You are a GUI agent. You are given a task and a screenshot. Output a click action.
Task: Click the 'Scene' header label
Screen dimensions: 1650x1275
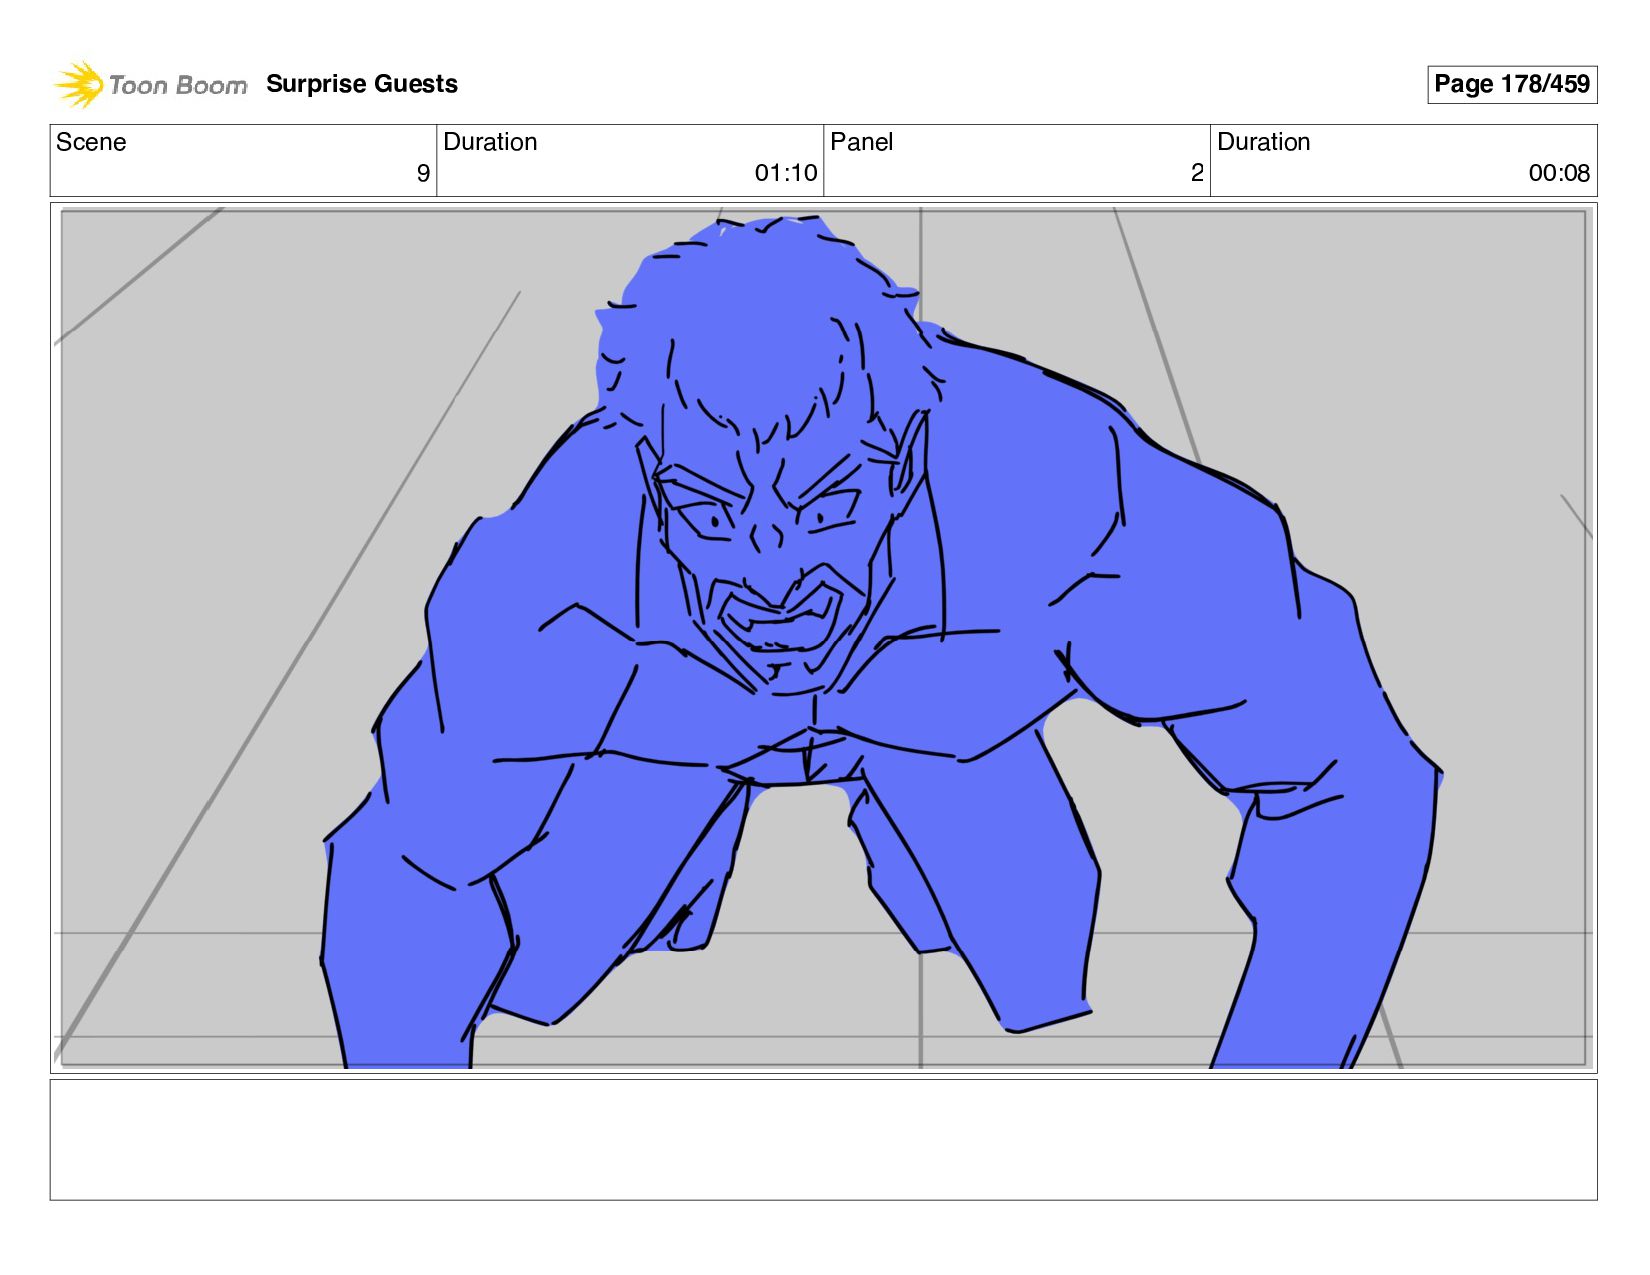click(91, 142)
